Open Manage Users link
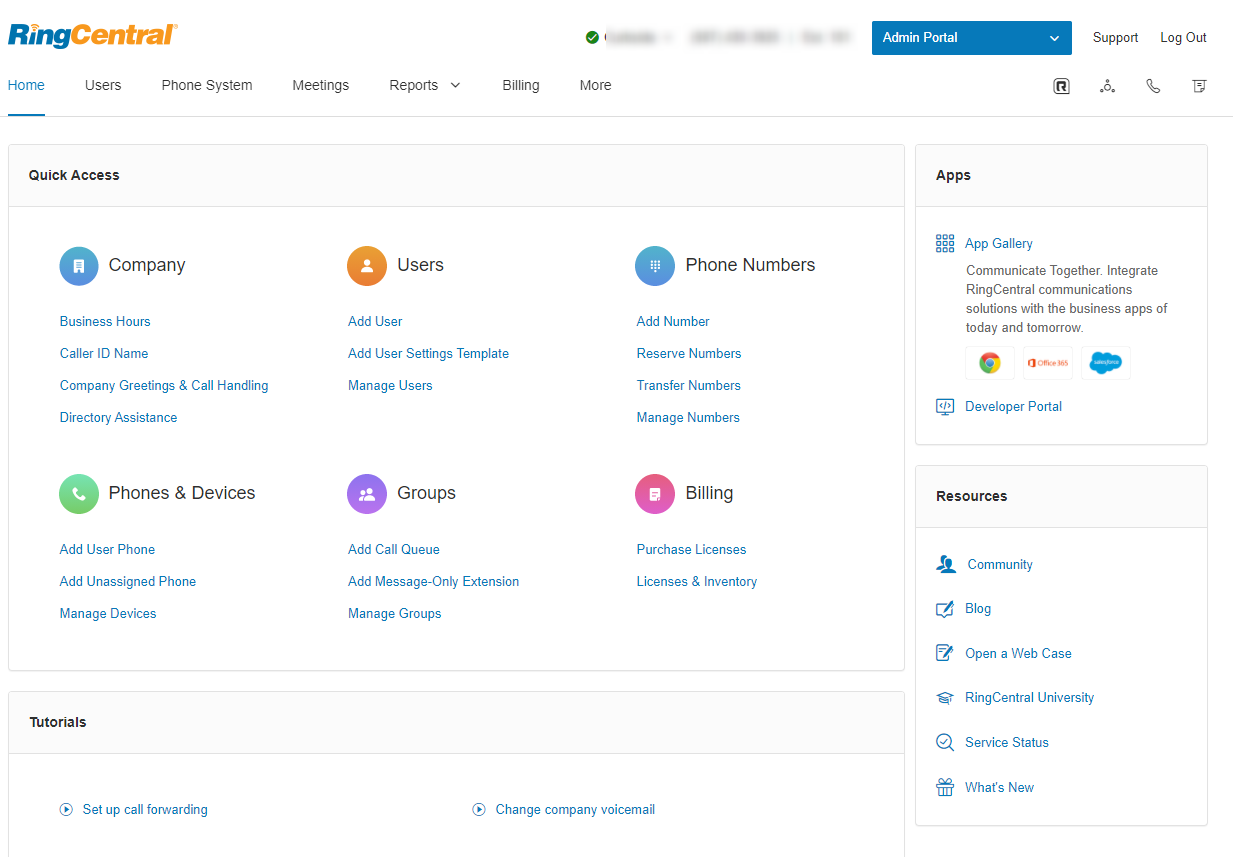The image size is (1233, 857). click(x=390, y=386)
